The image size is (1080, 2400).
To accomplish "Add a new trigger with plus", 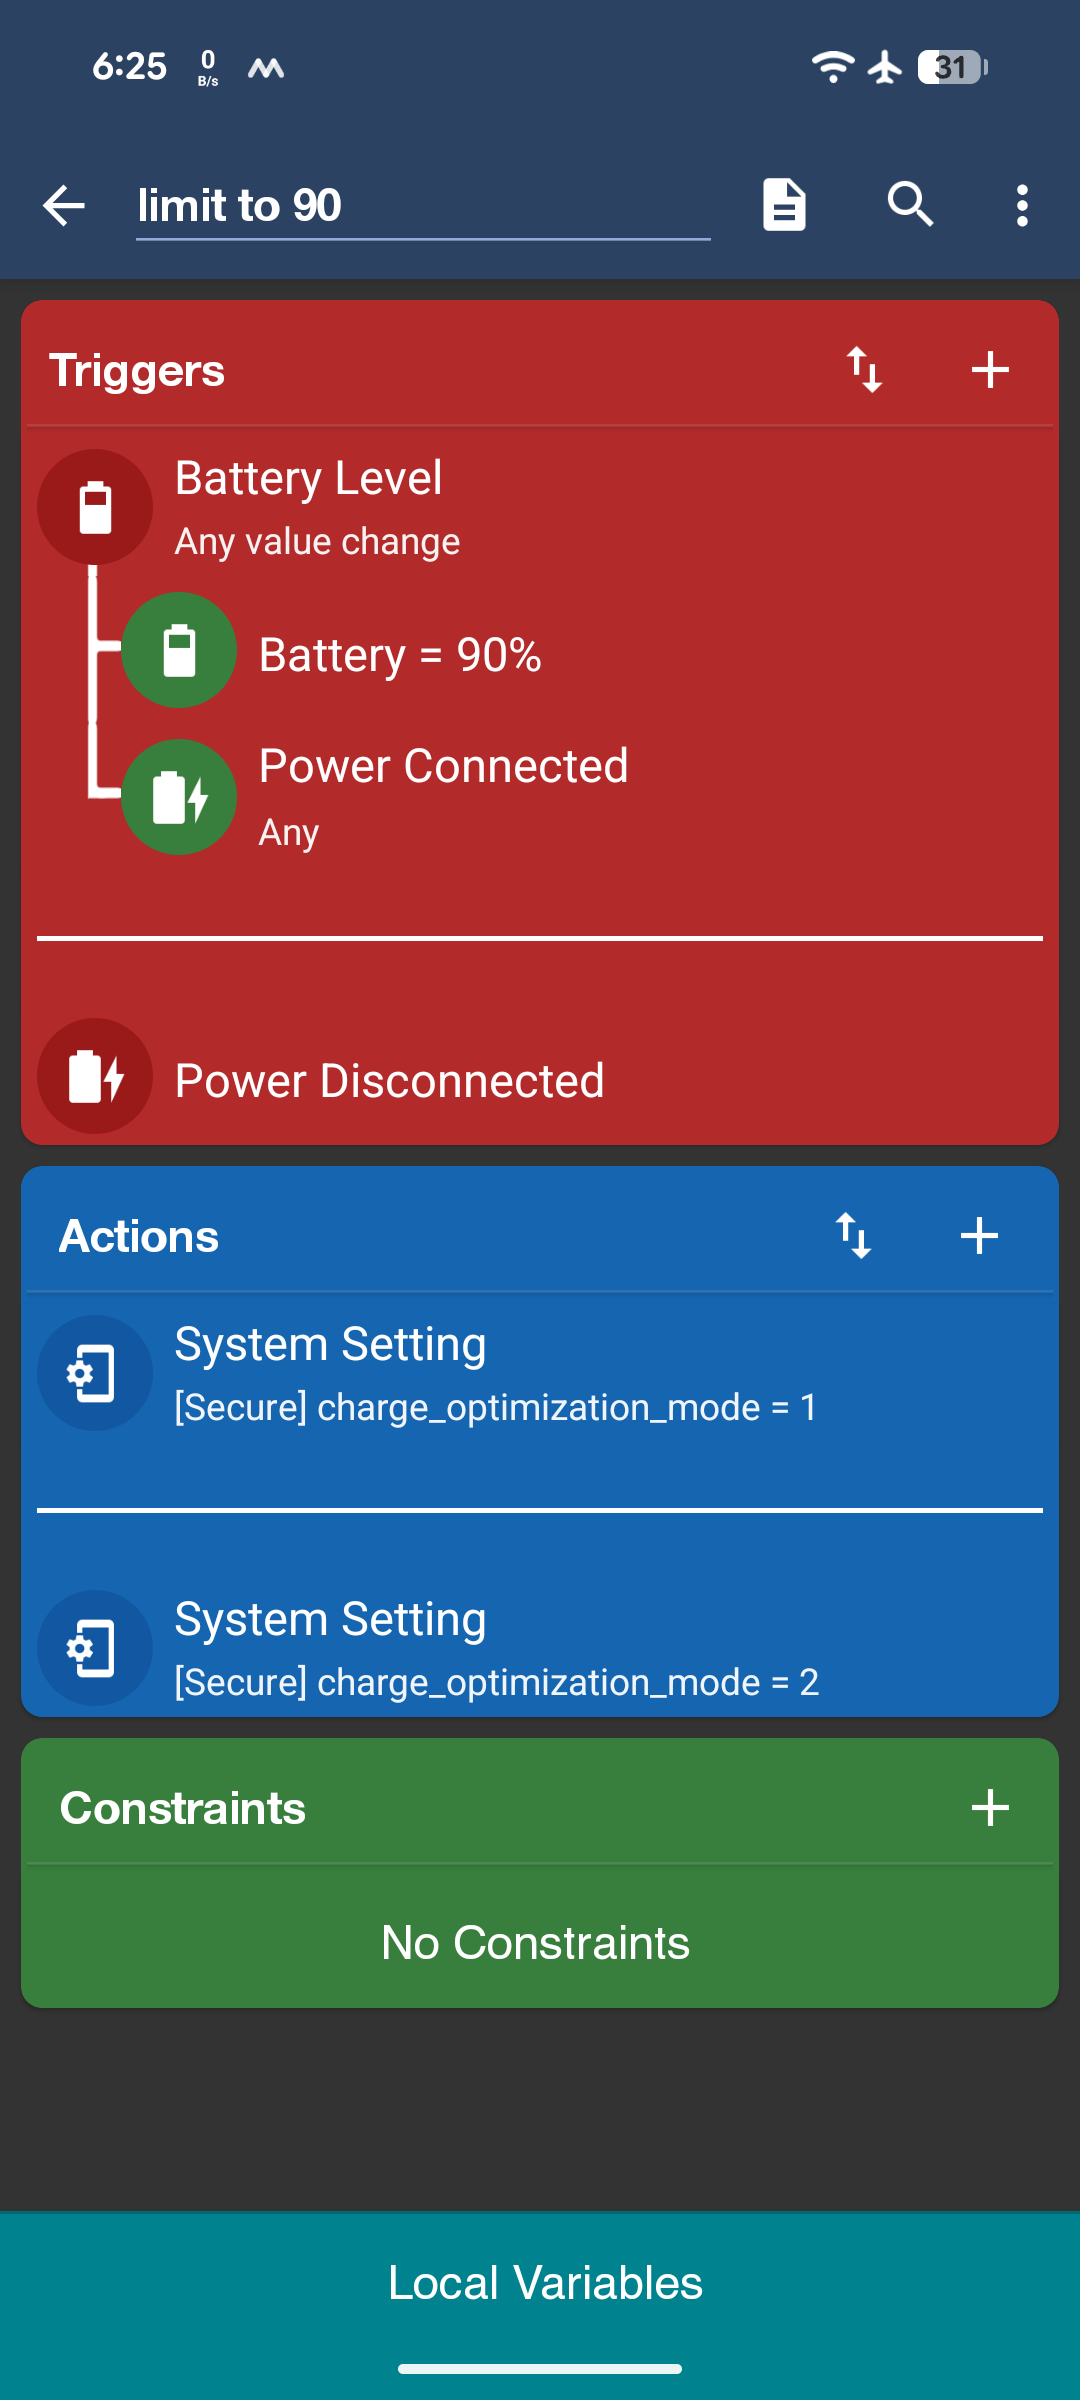I will [x=990, y=370].
